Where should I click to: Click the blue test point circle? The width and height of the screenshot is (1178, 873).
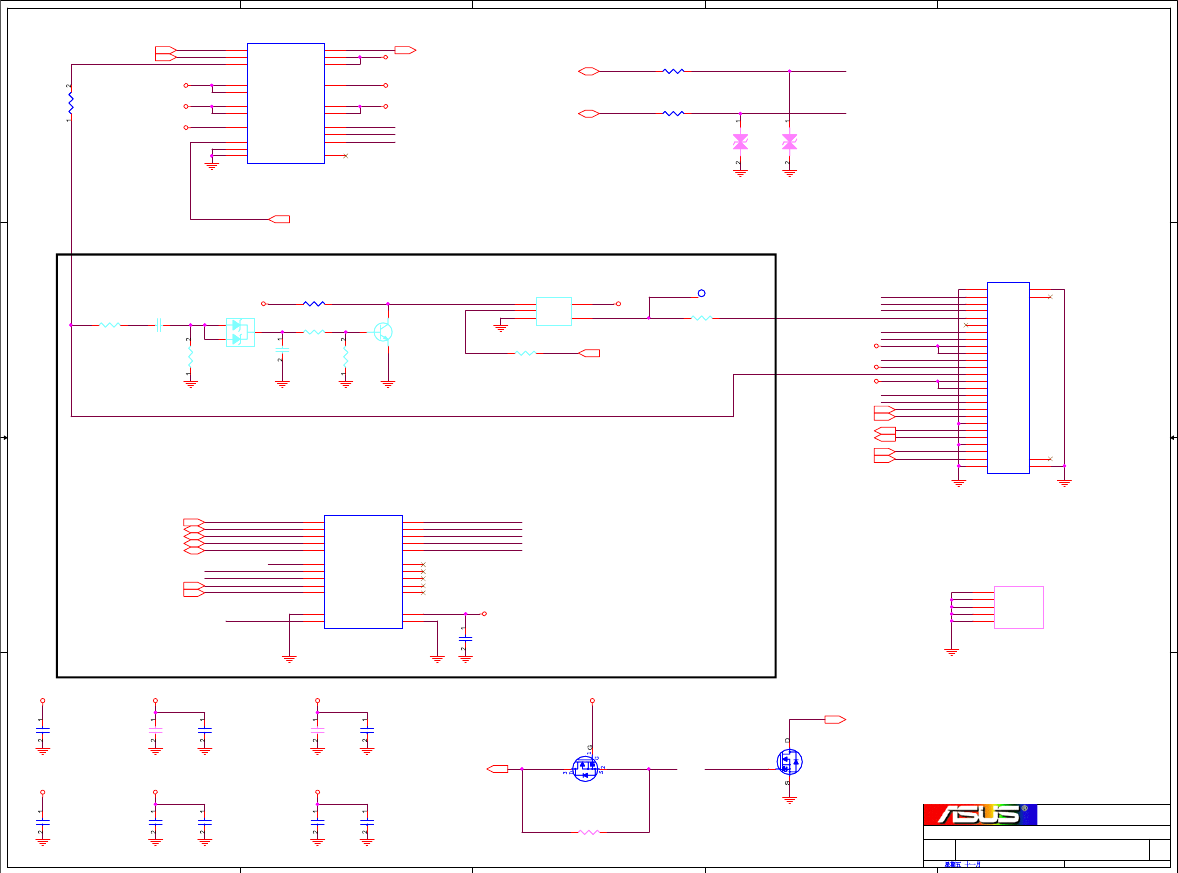701,293
